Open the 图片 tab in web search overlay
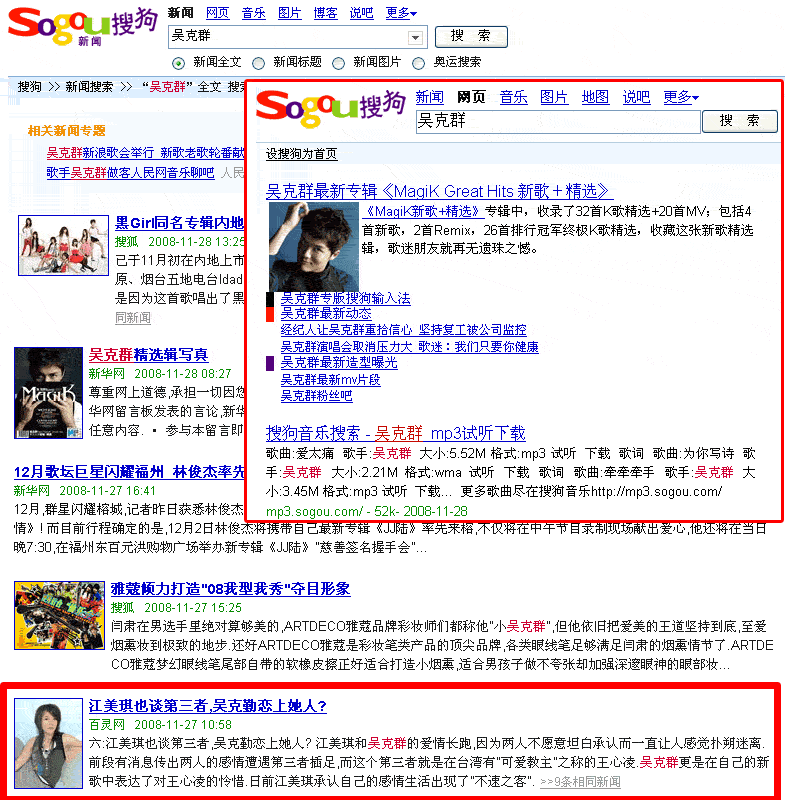Image resolution: width=785 pixels, height=800 pixels. click(554, 97)
